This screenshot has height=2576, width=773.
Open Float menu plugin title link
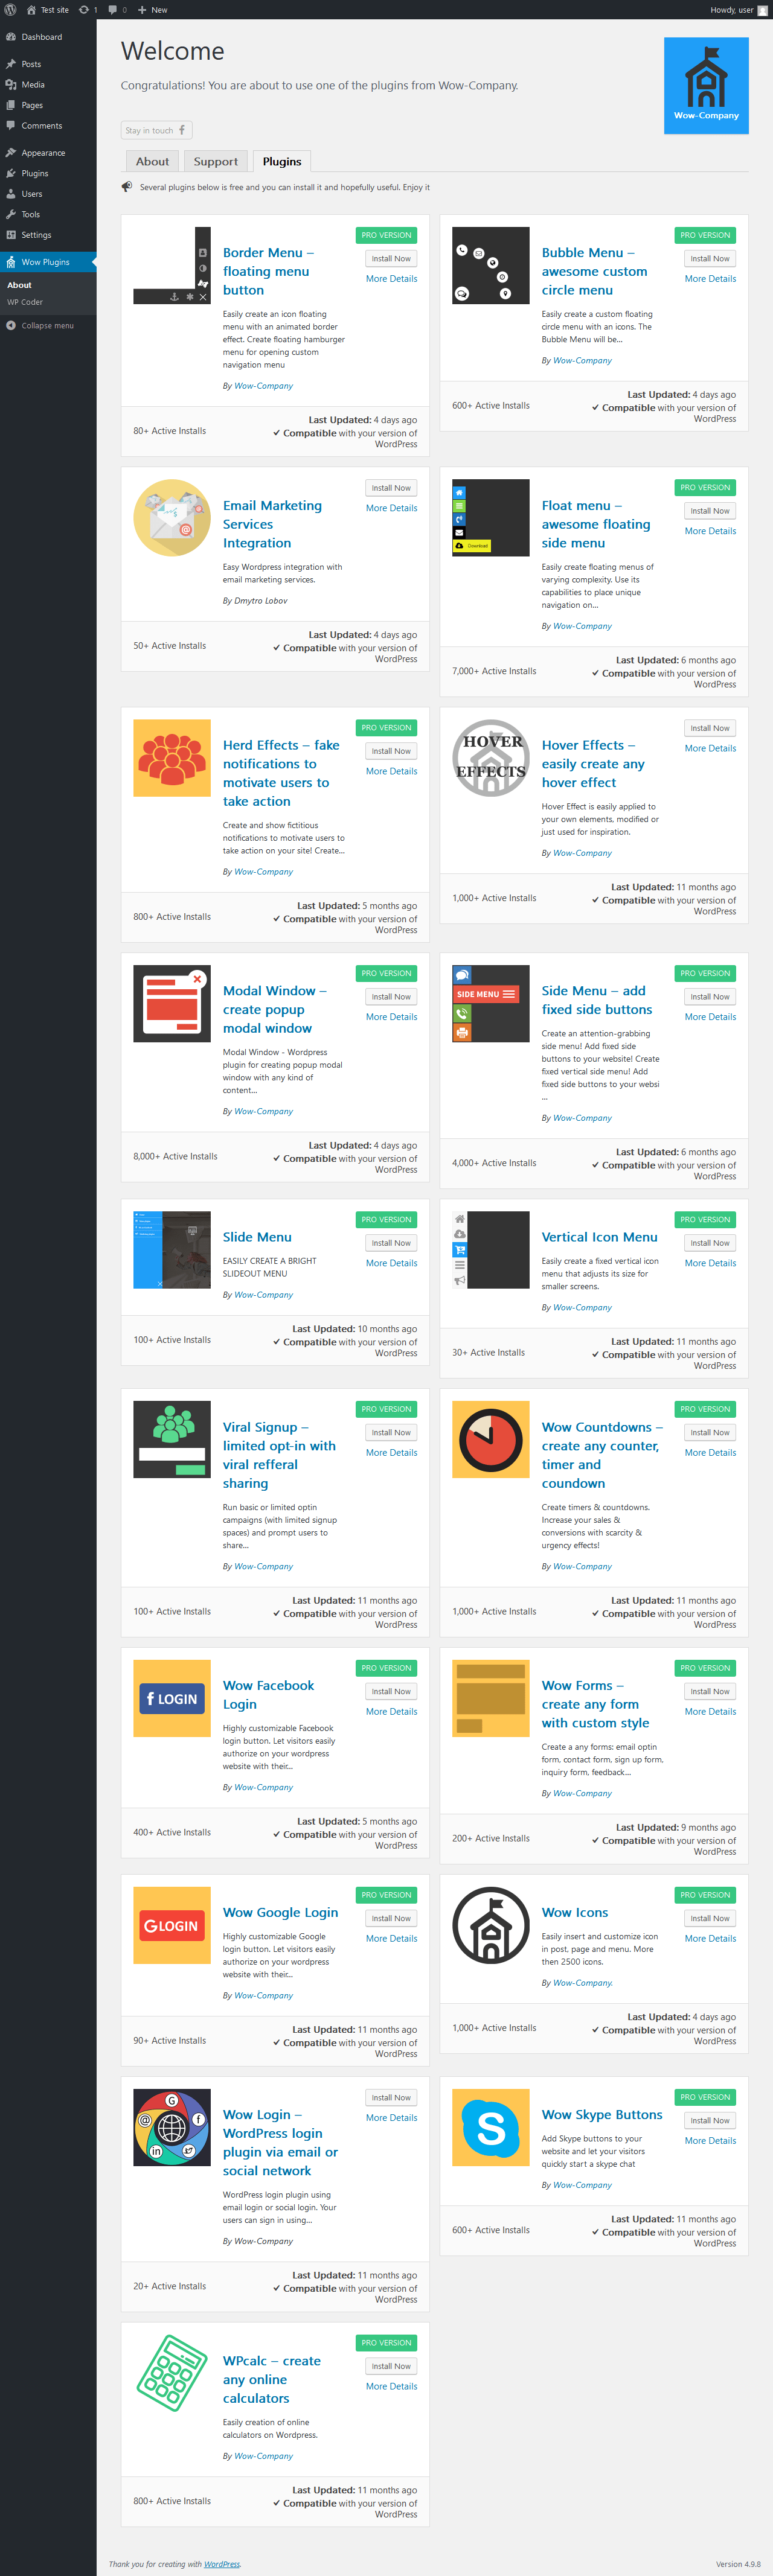tap(596, 524)
